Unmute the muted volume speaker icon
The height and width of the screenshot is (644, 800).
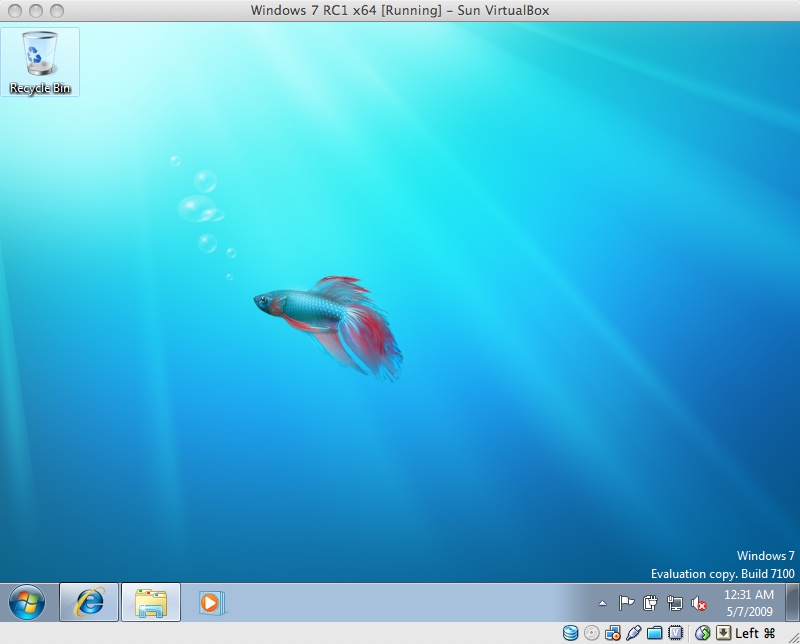tap(699, 603)
